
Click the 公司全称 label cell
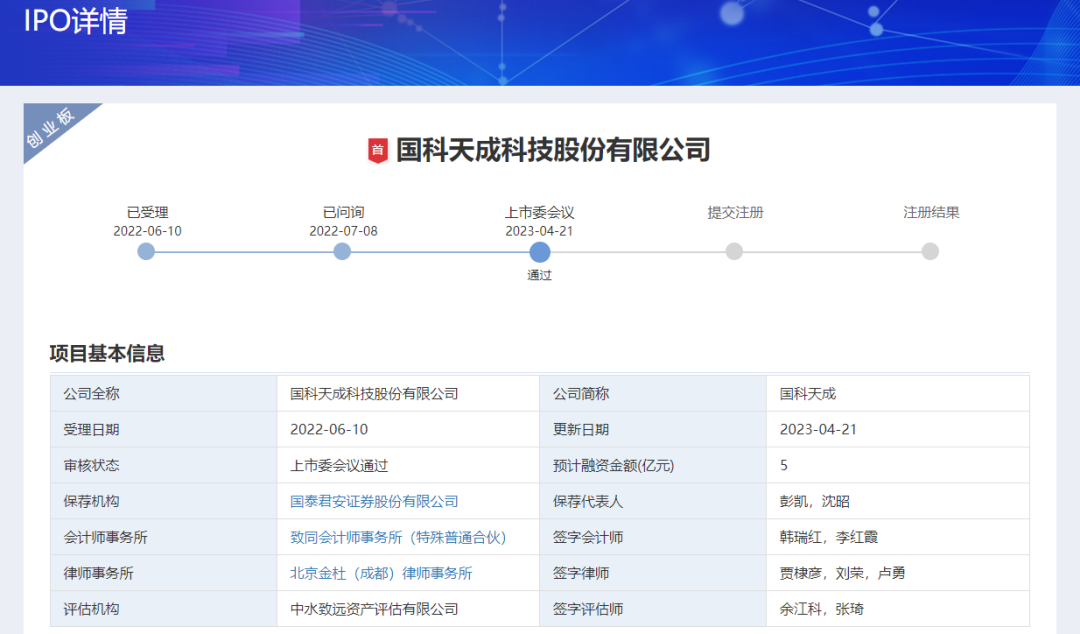(164, 393)
